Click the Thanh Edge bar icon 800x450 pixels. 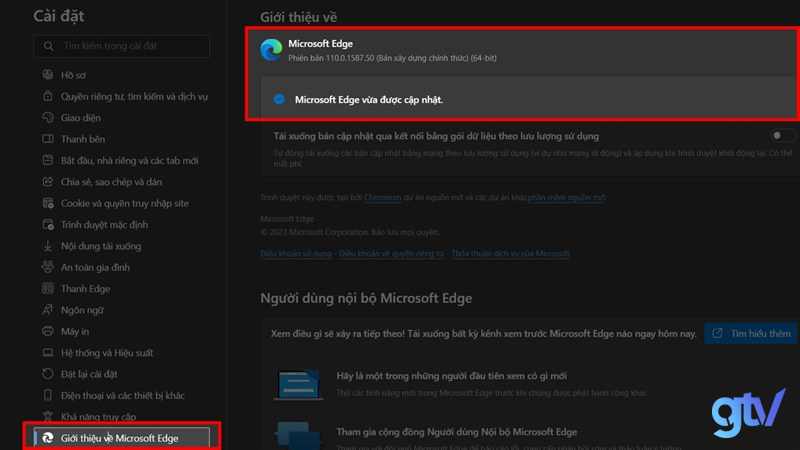coord(47,288)
